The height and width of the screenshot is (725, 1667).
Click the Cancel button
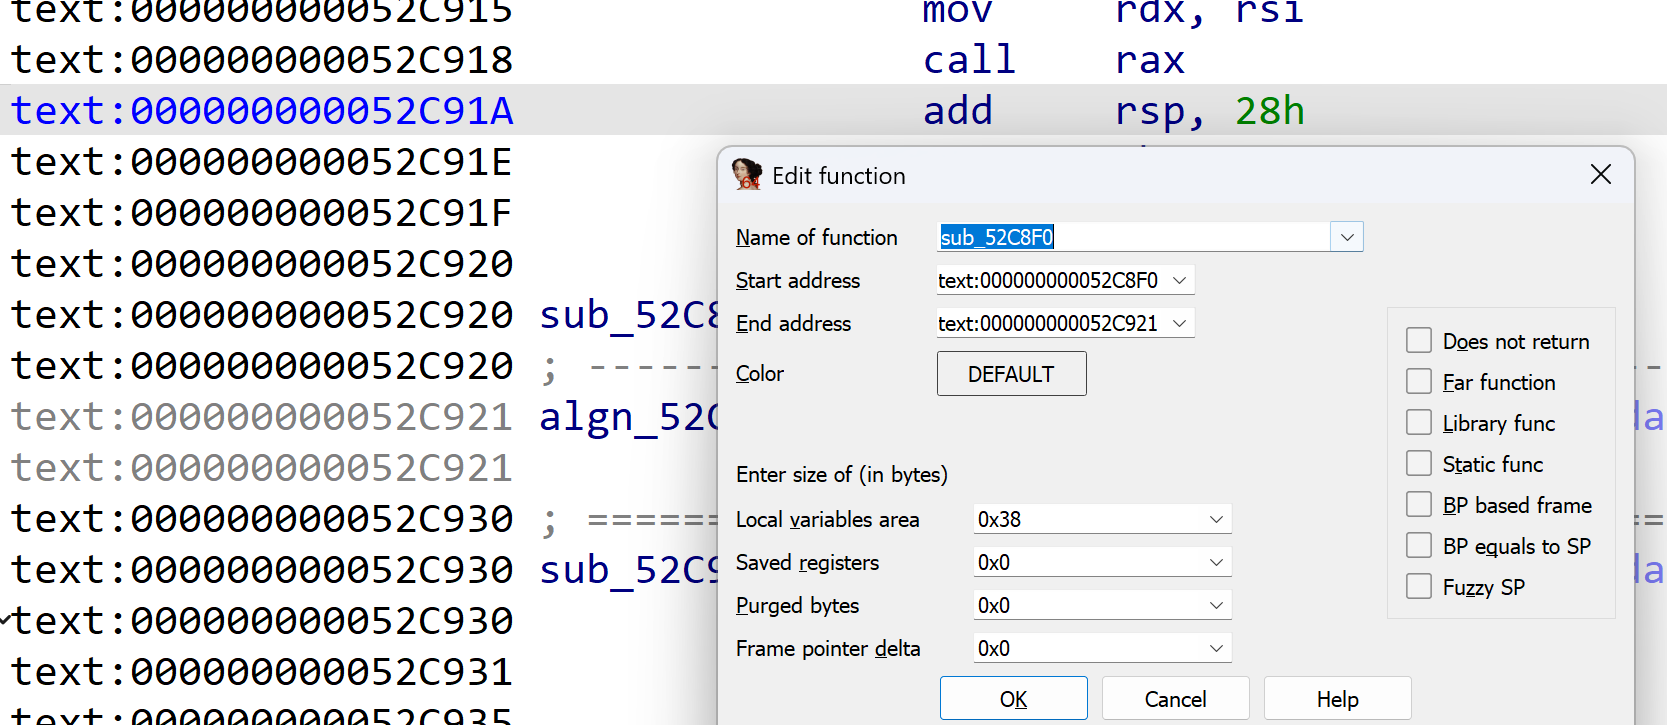1176,698
